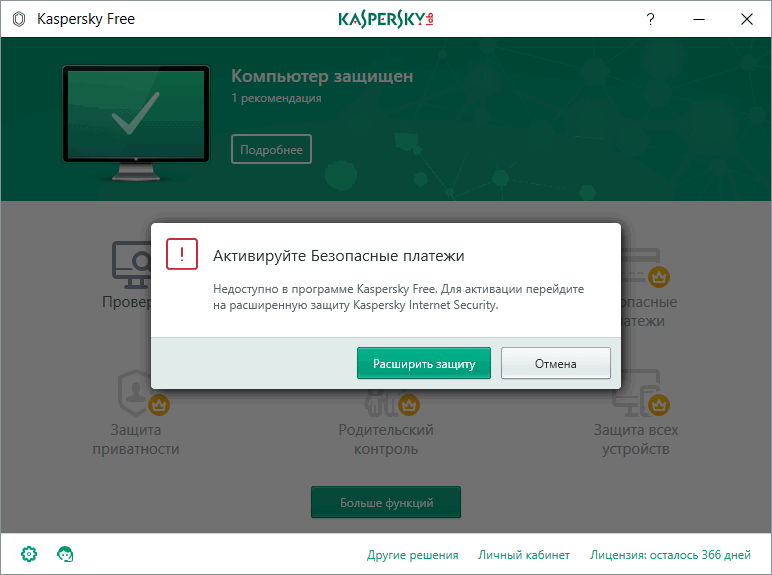
Task: Click the 1 рекомендация text
Action: [276, 98]
